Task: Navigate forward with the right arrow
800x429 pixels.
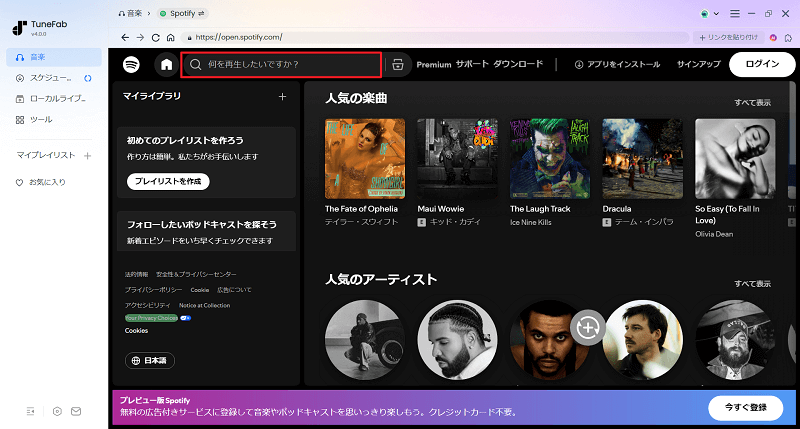Action: (x=140, y=37)
